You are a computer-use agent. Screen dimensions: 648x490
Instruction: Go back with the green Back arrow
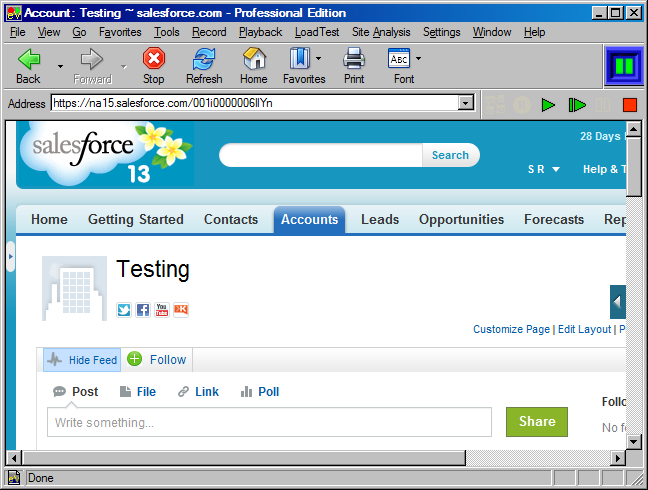tap(29, 59)
